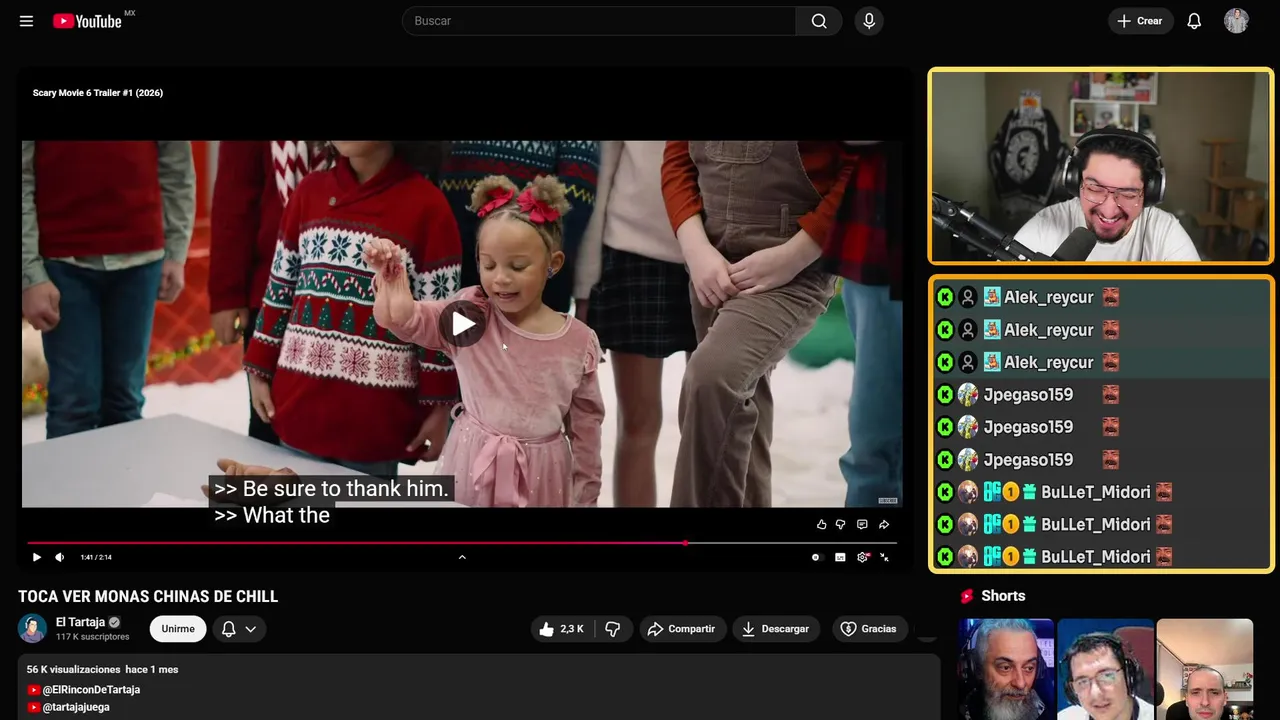Viewport: 1280px width, 720px height.
Task: Click the progress bar scrubber handle
Action: (685, 543)
